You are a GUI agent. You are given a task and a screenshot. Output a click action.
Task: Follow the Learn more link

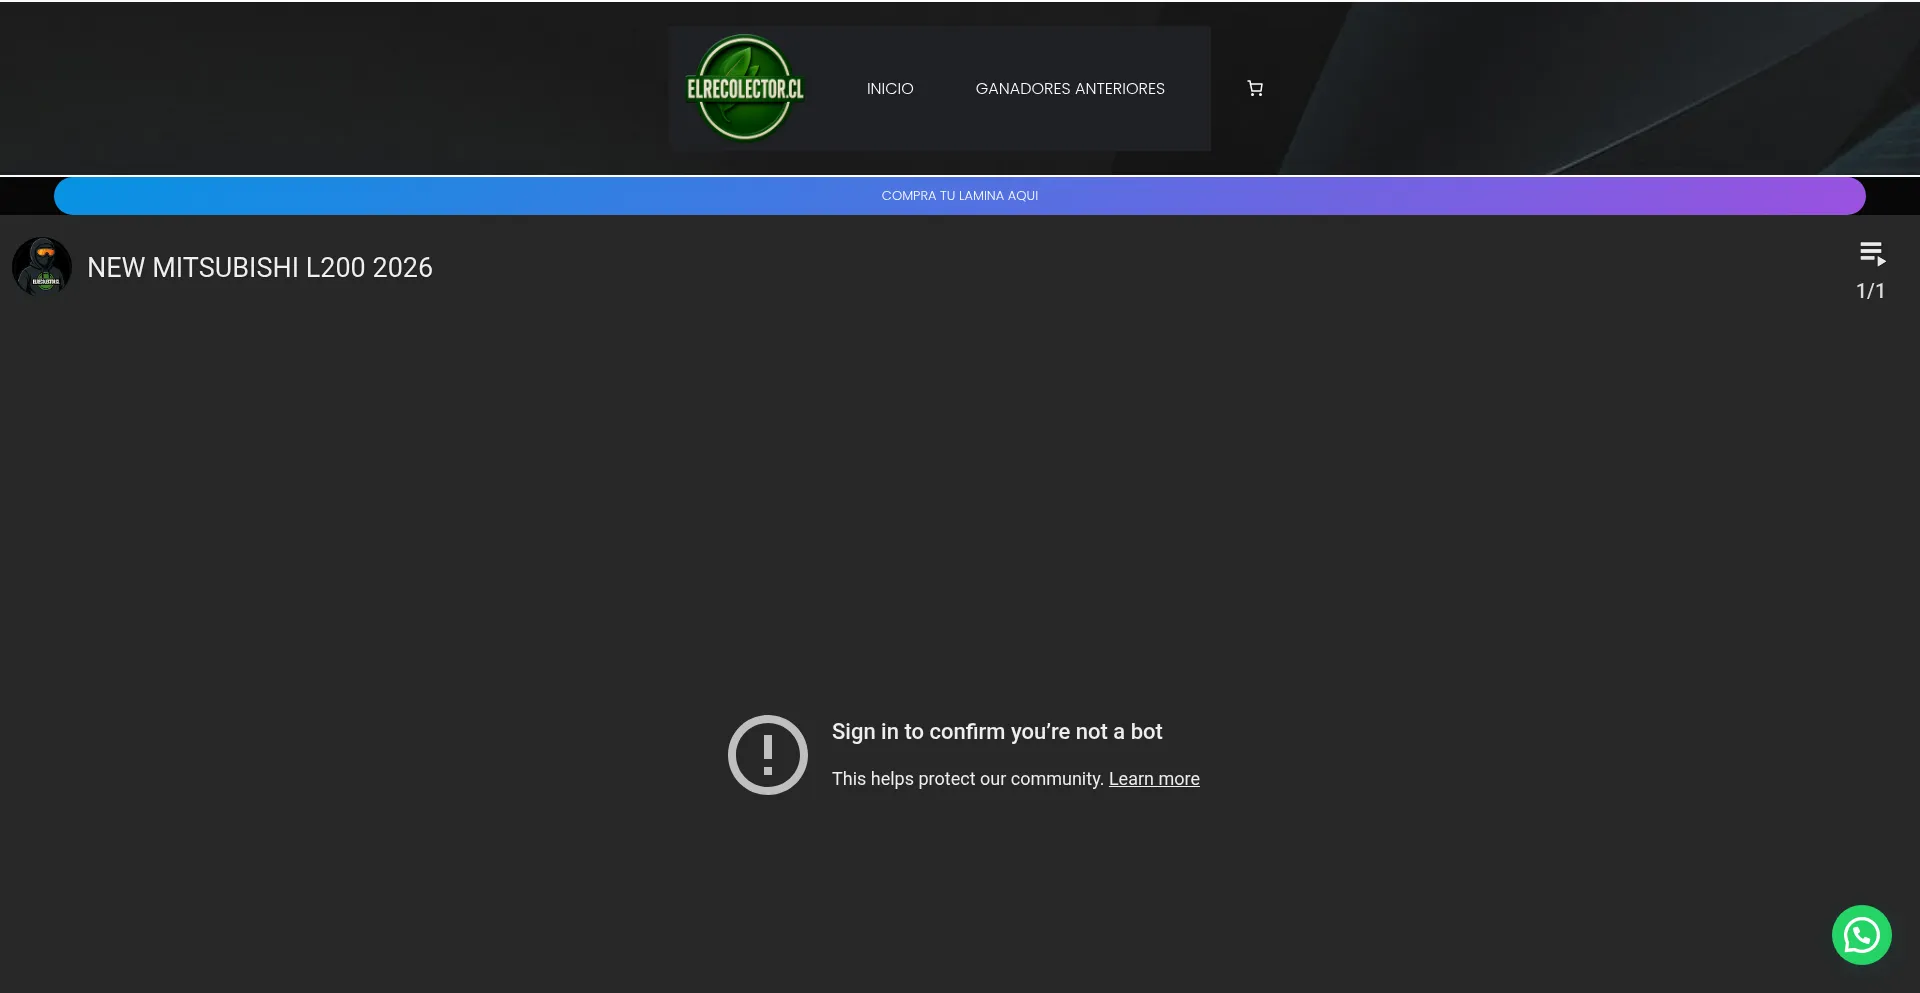click(x=1153, y=779)
